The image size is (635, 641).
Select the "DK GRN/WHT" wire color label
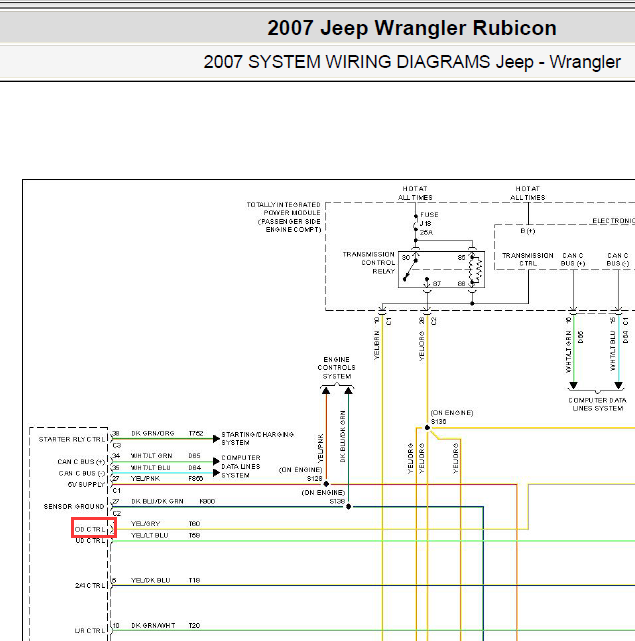pyautogui.click(x=153, y=625)
